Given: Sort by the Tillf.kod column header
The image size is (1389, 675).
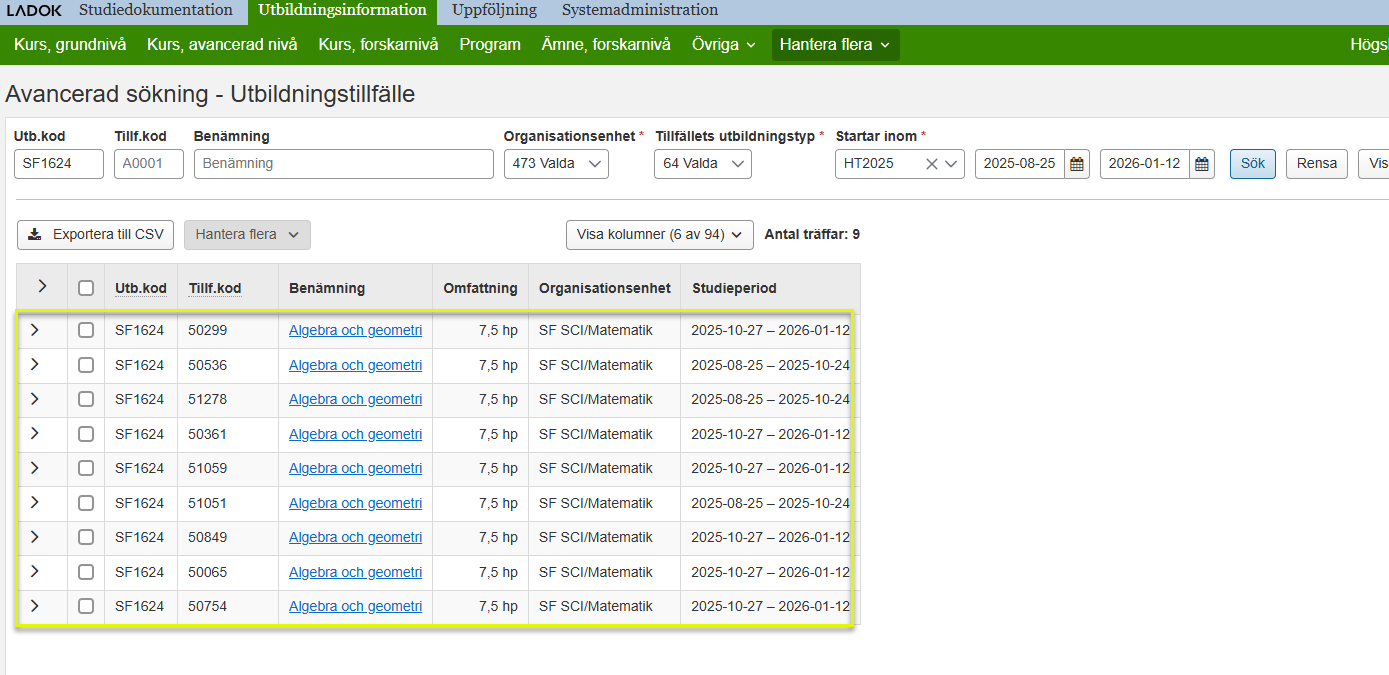Looking at the screenshot, I should [x=215, y=288].
